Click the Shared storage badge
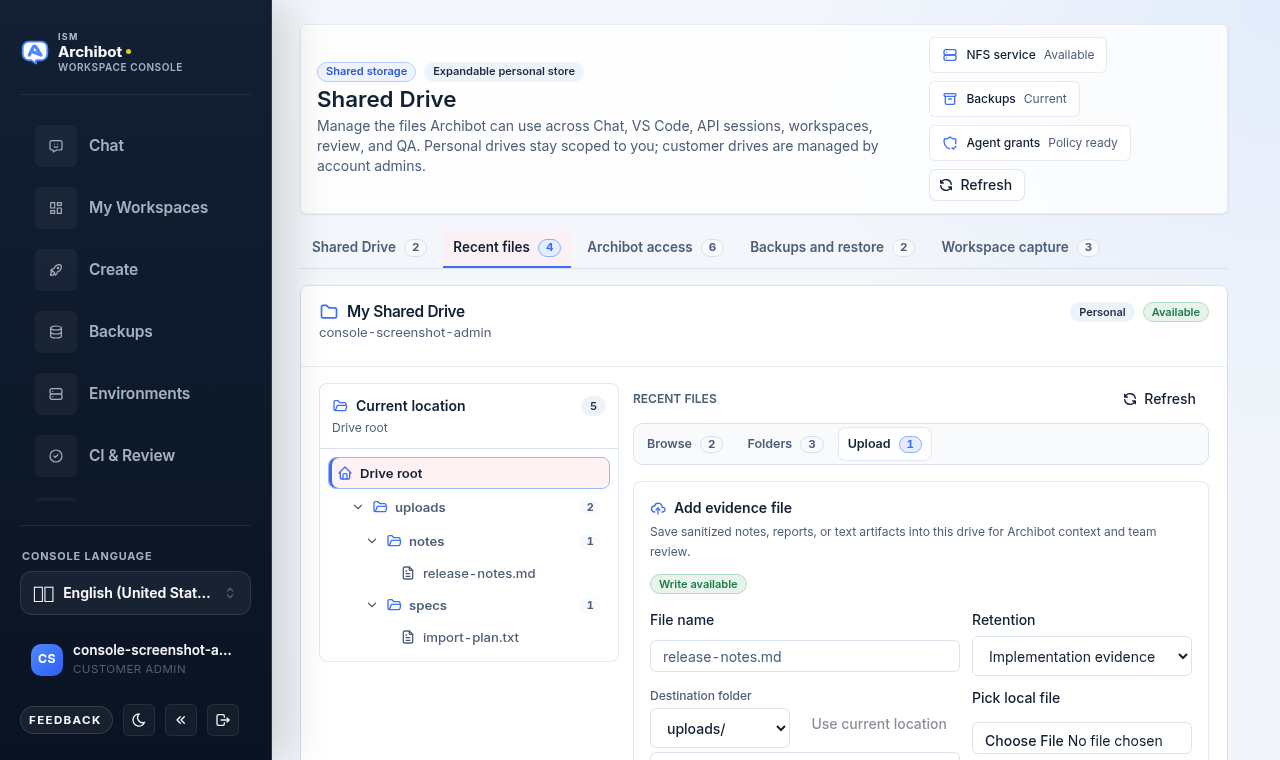 click(366, 72)
